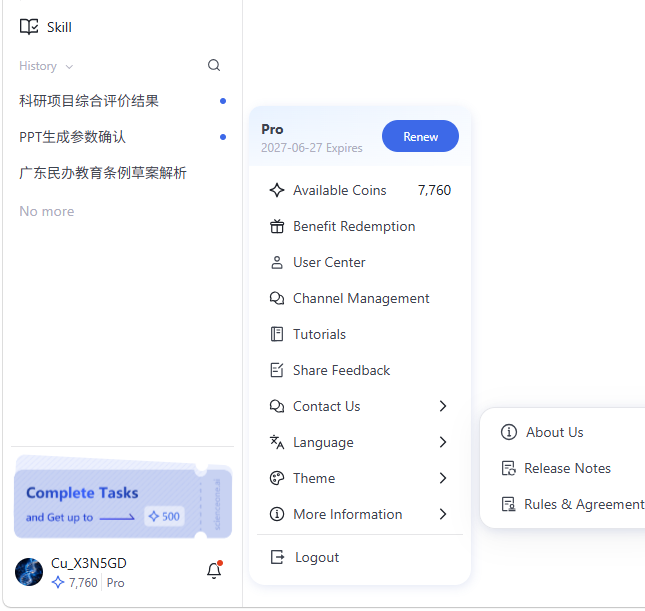The height and width of the screenshot is (611, 645).
Task: Choose Release Notes in the submenu
Action: coord(566,468)
